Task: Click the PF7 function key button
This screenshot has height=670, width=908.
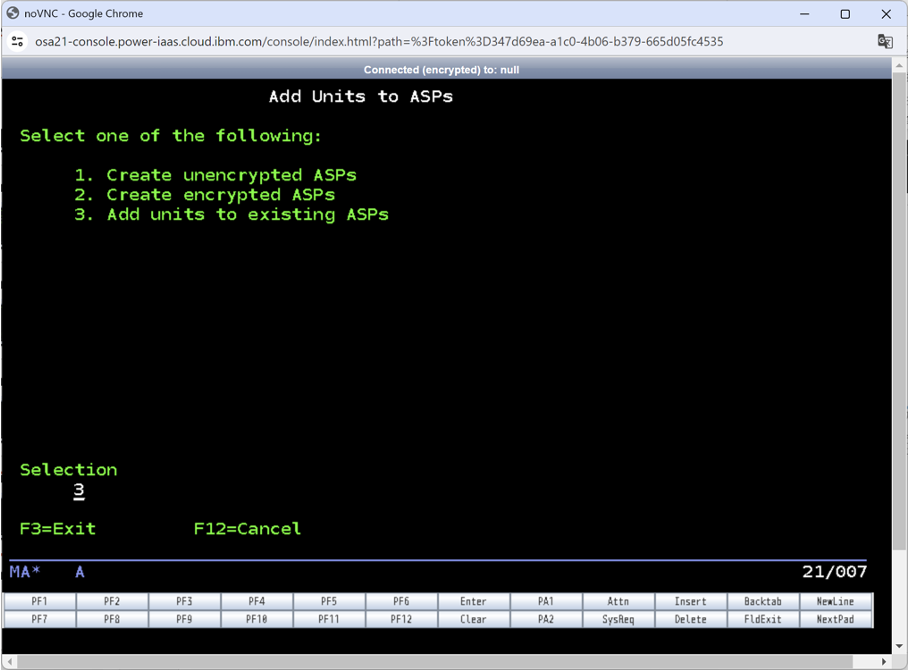Action: (x=39, y=619)
